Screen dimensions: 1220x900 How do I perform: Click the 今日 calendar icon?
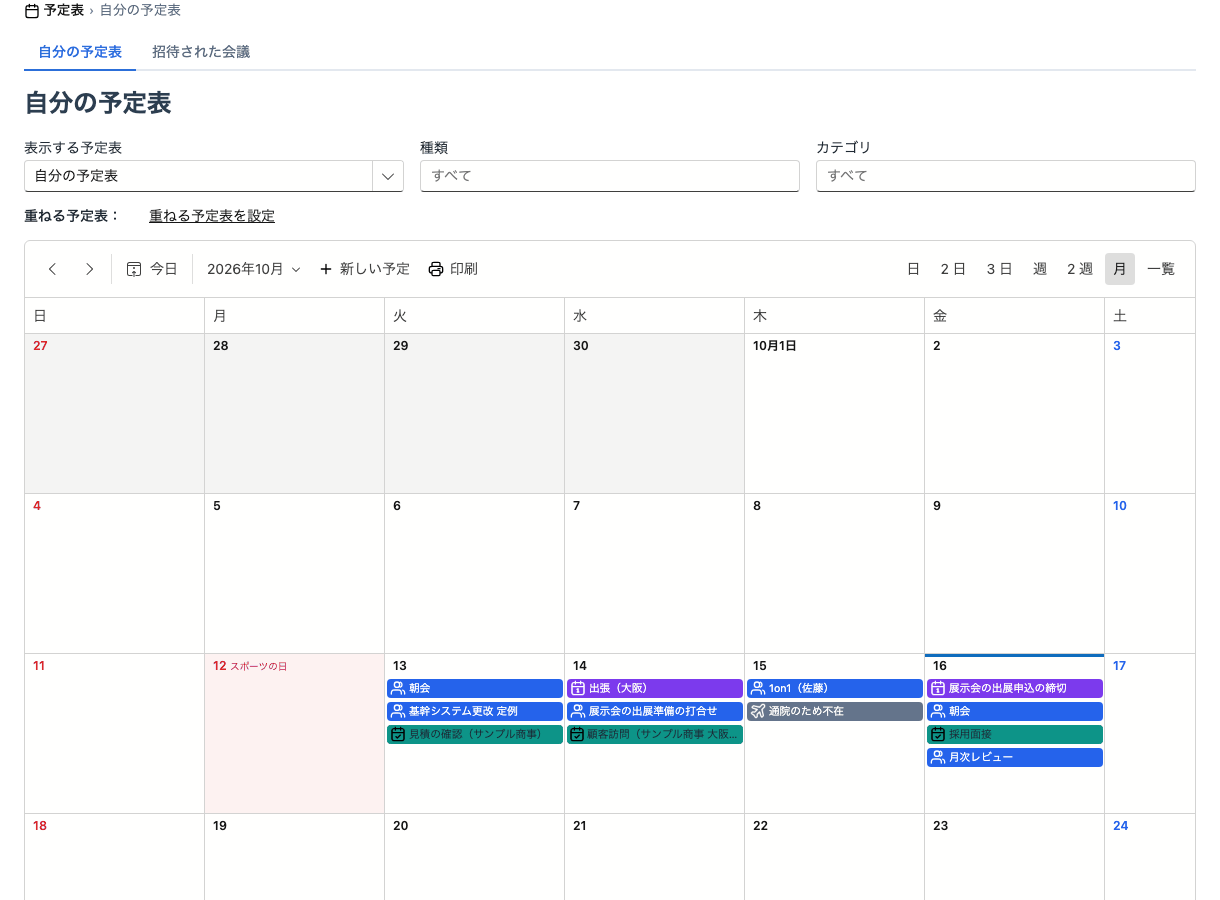[x=134, y=269]
